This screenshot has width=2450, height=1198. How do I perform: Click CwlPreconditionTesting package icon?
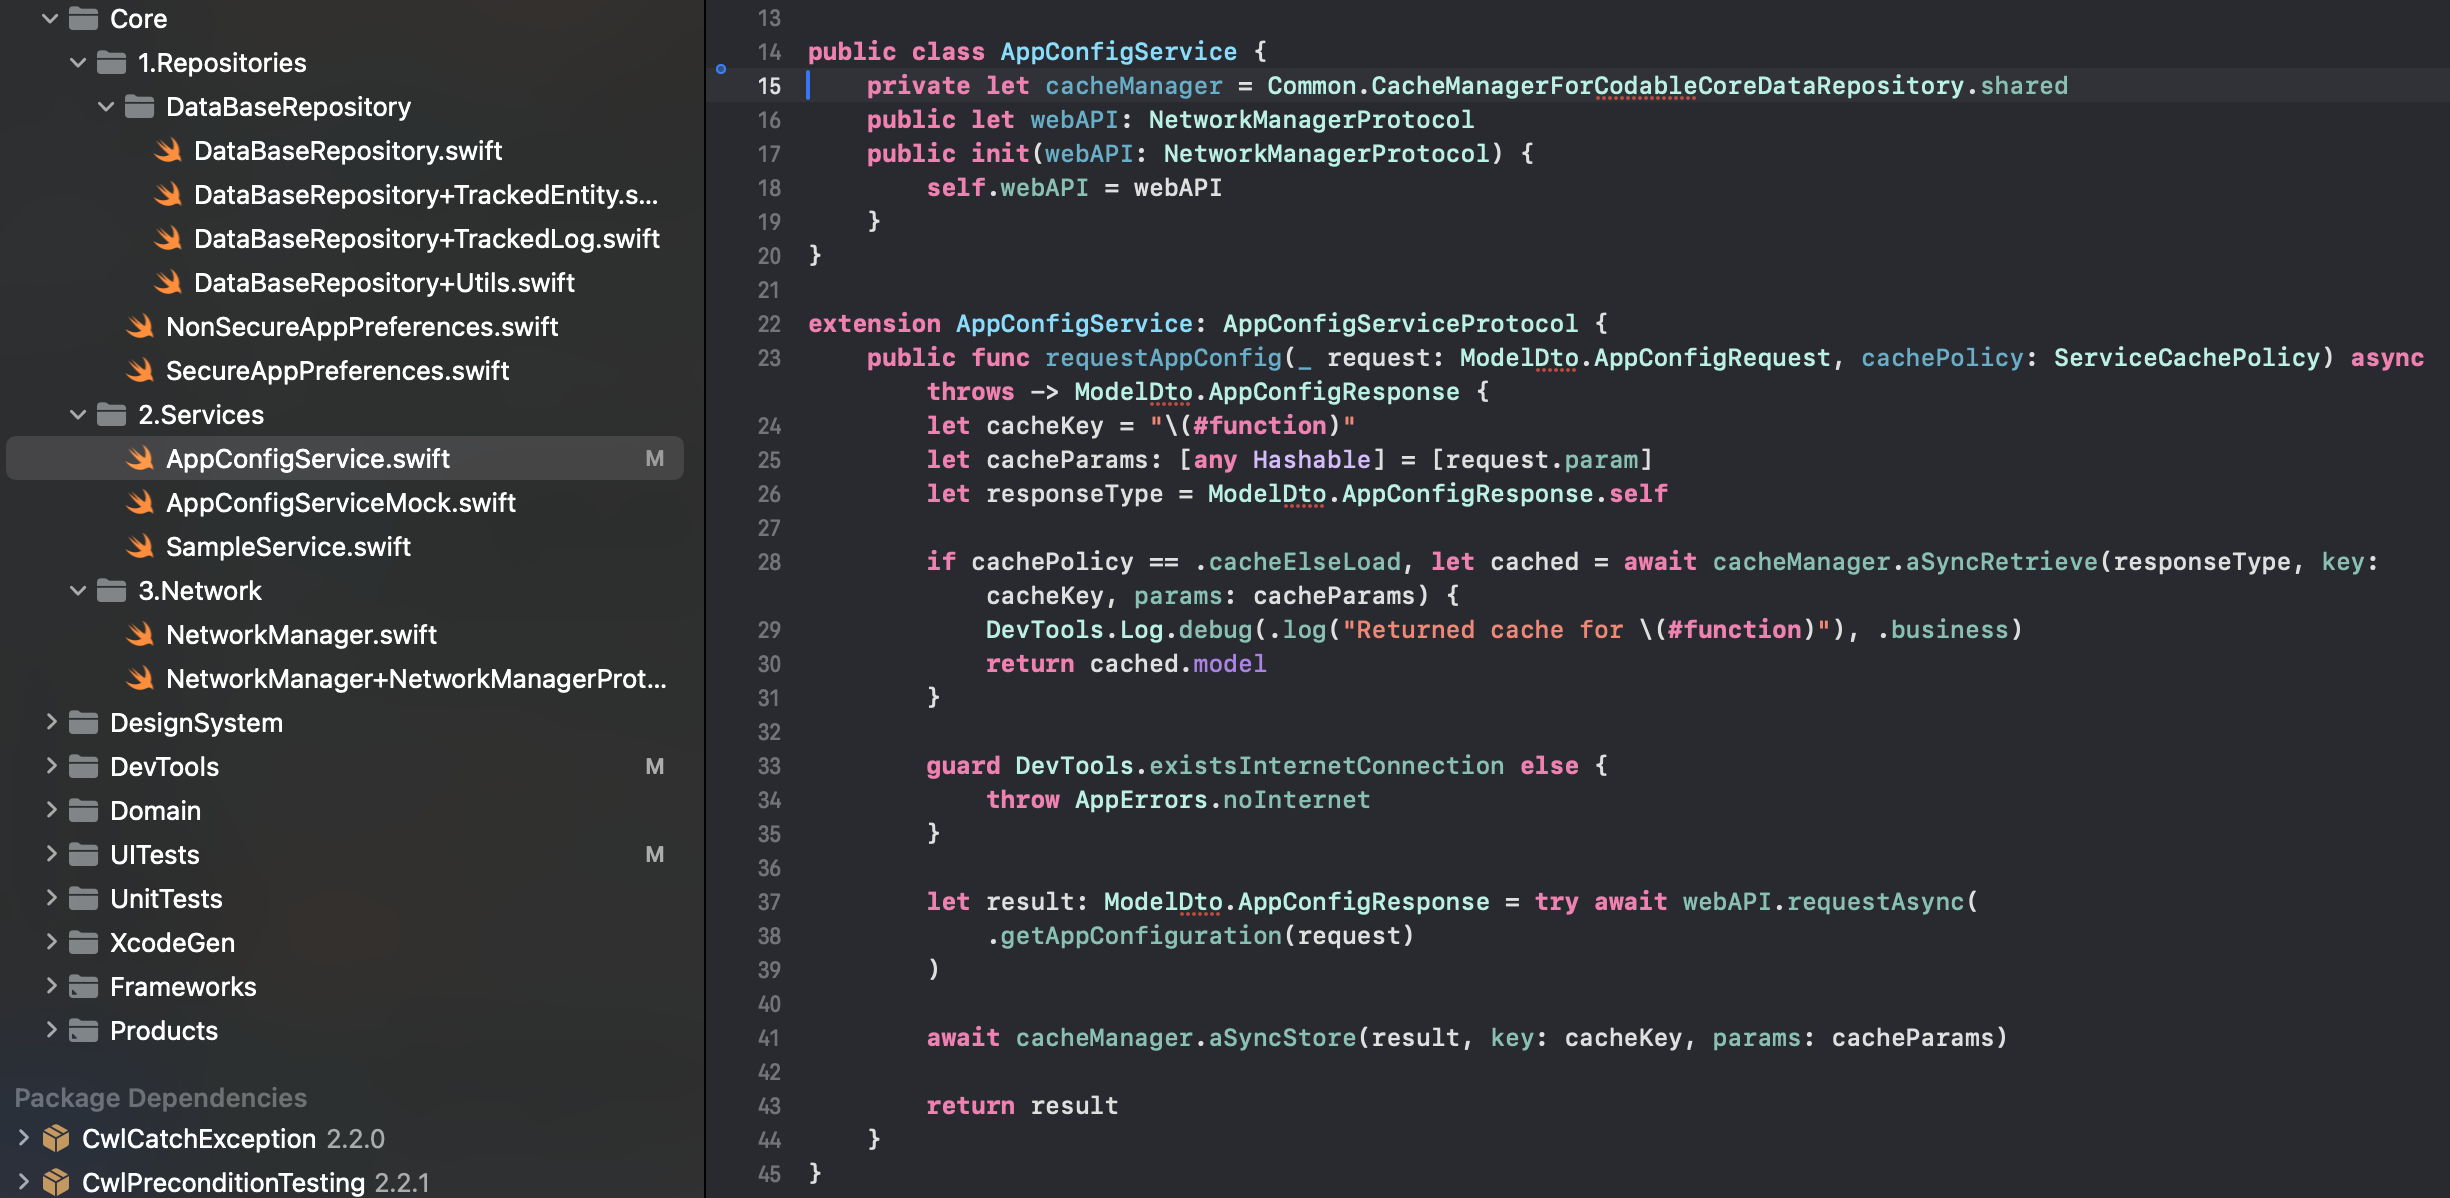(56, 1183)
